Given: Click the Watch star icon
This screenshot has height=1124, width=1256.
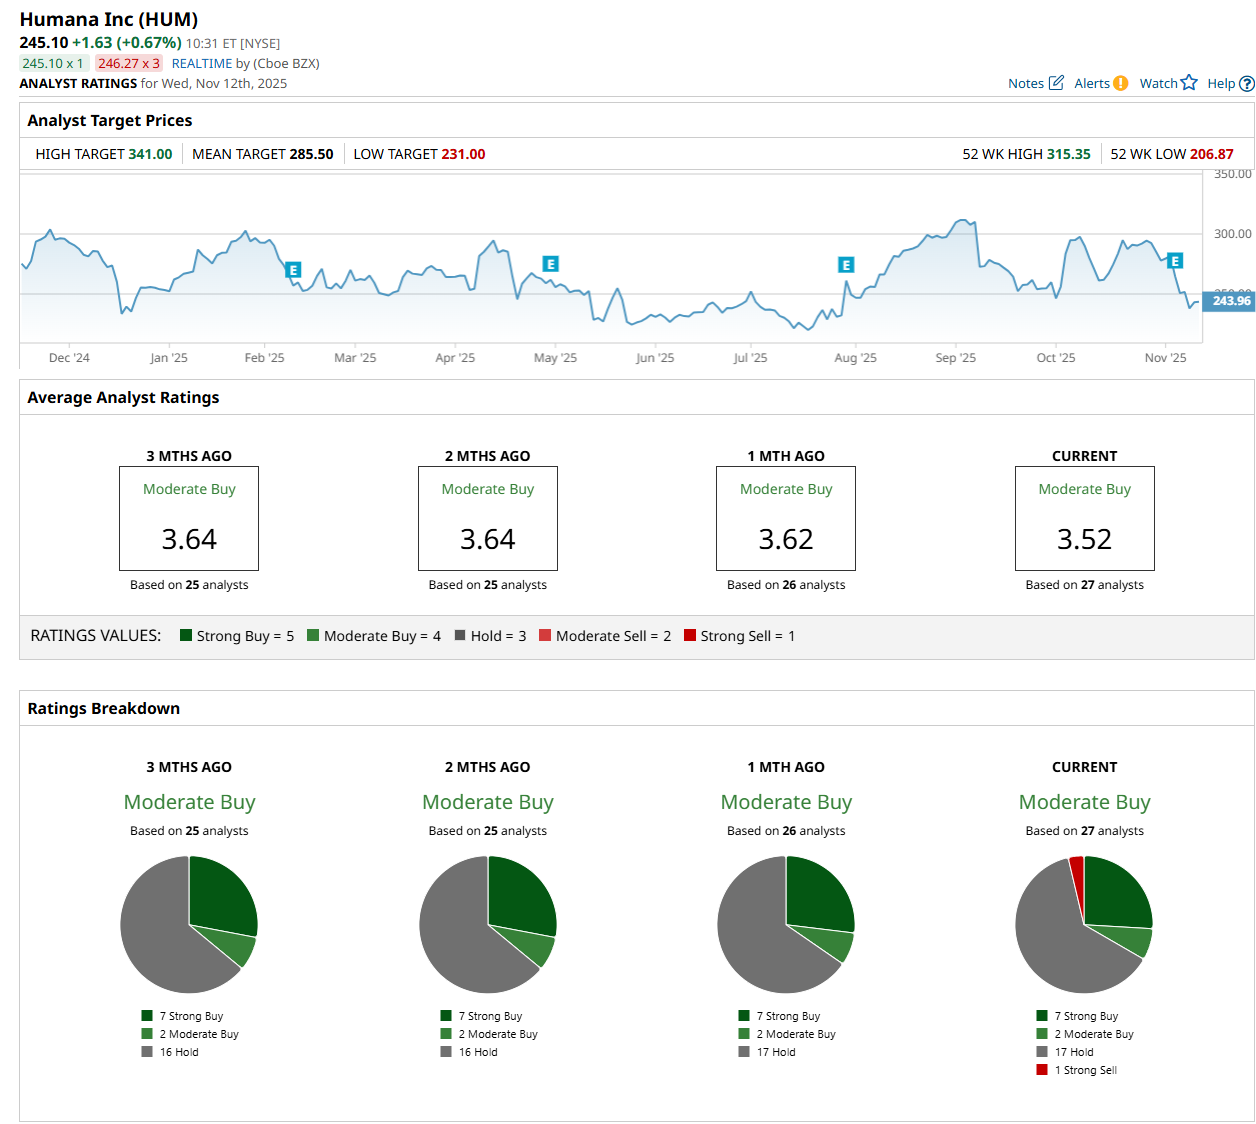Looking at the screenshot, I should pyautogui.click(x=1189, y=83).
